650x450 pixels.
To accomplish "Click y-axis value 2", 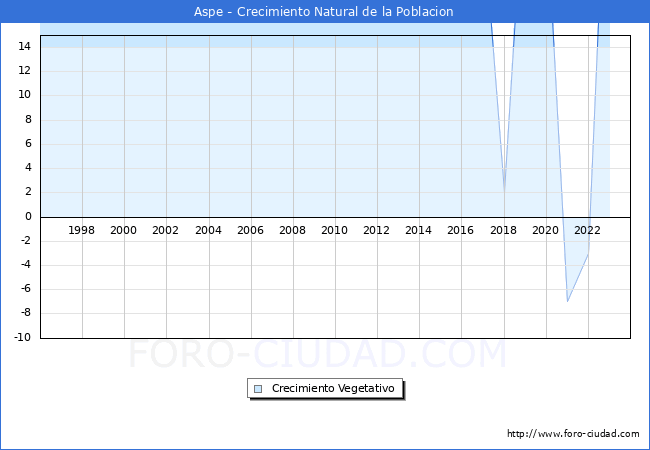I will tap(28, 191).
